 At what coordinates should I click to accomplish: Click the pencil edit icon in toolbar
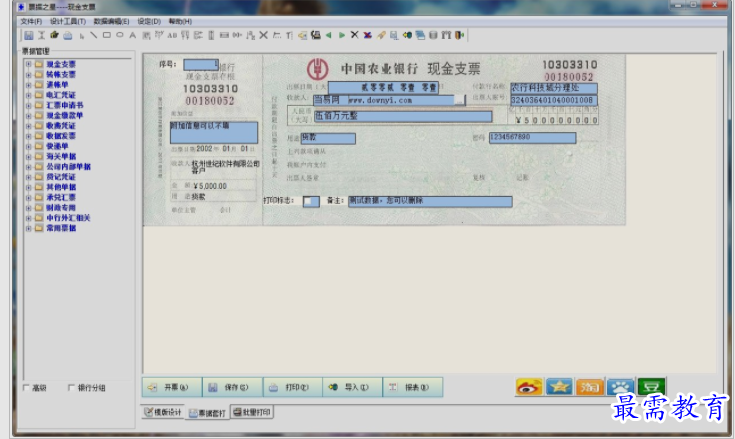coord(381,35)
